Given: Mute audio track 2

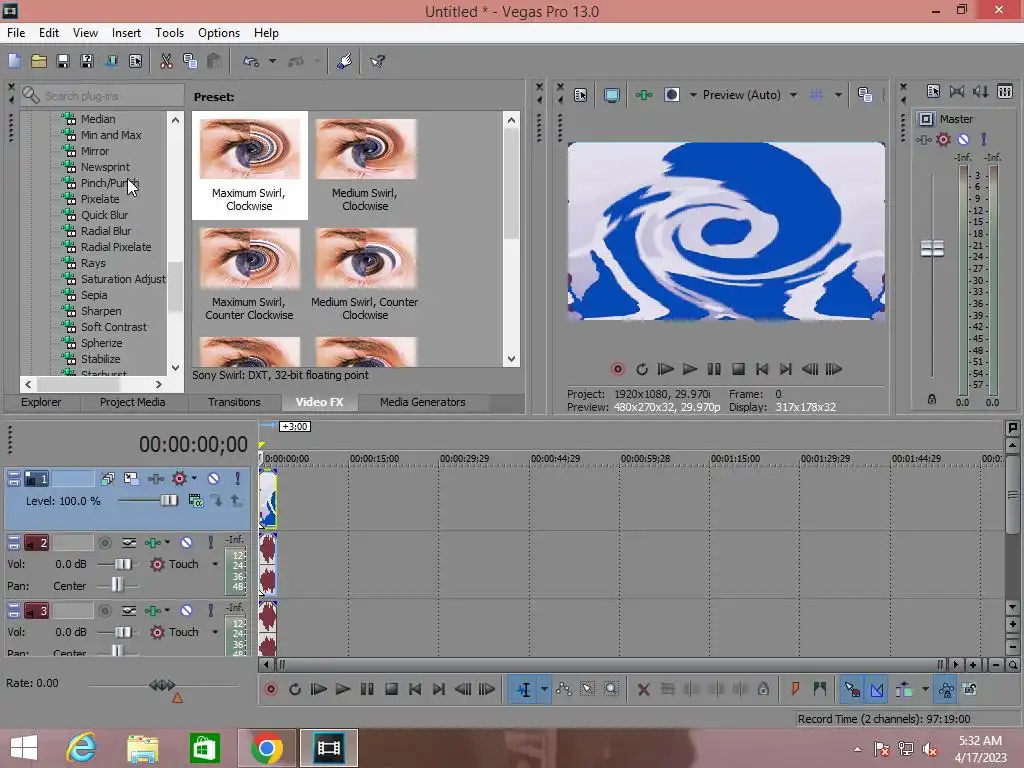Looking at the screenshot, I should click(186, 543).
